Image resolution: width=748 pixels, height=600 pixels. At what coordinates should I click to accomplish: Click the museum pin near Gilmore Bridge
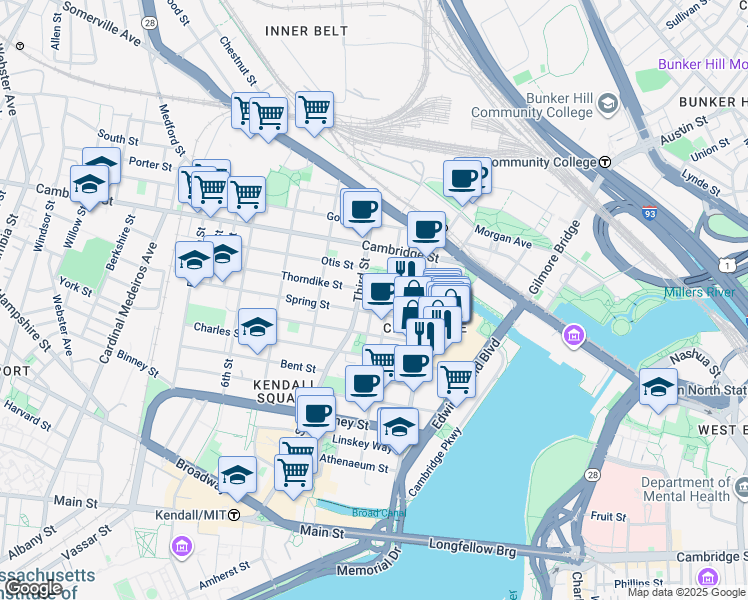tap(573, 335)
